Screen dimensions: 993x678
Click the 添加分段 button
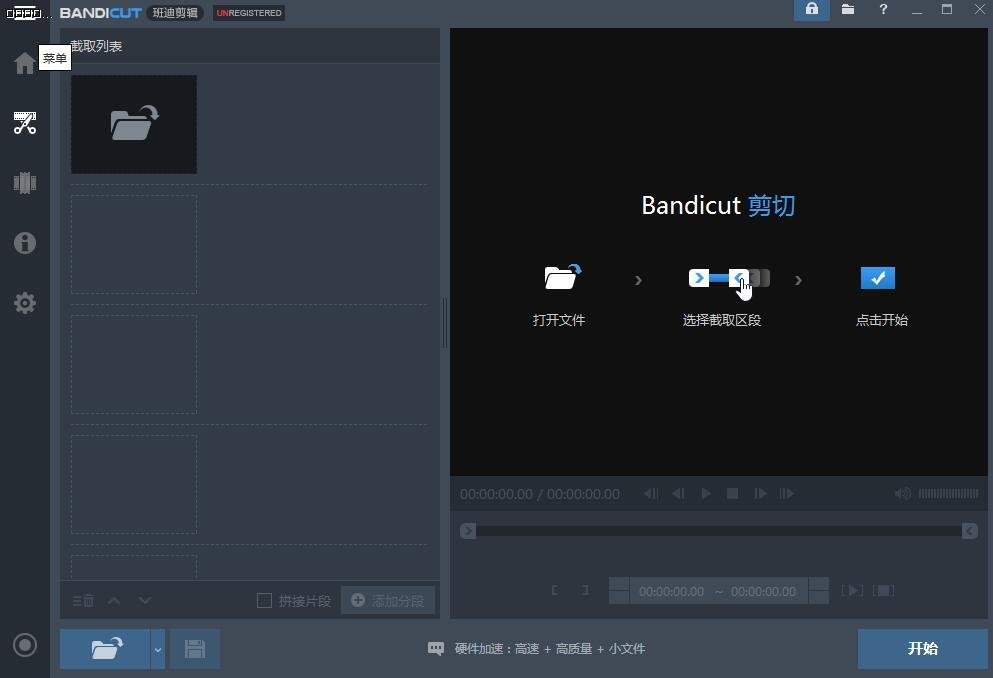pyautogui.click(x=388, y=600)
